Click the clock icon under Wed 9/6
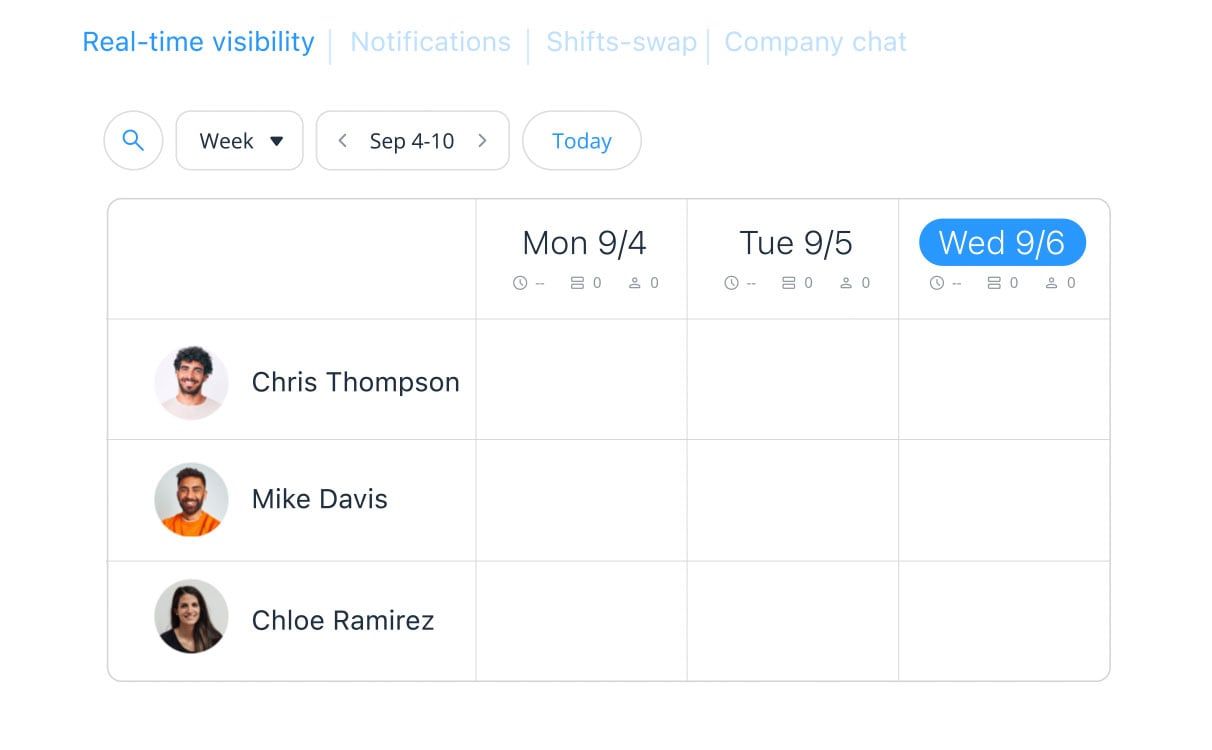1212x750 pixels. coord(937,282)
